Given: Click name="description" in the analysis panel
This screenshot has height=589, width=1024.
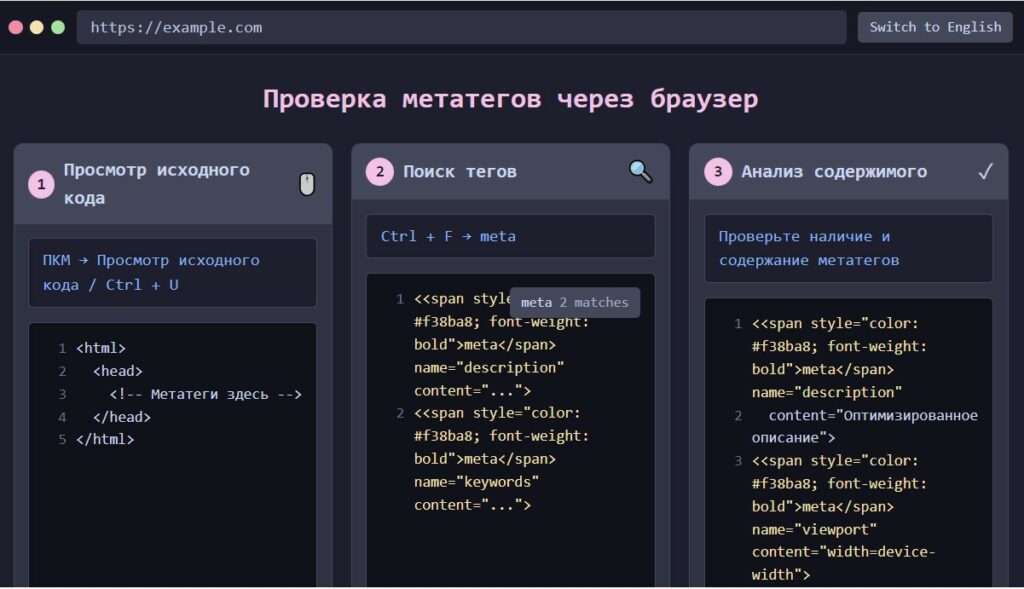Looking at the screenshot, I should tap(826, 392).
